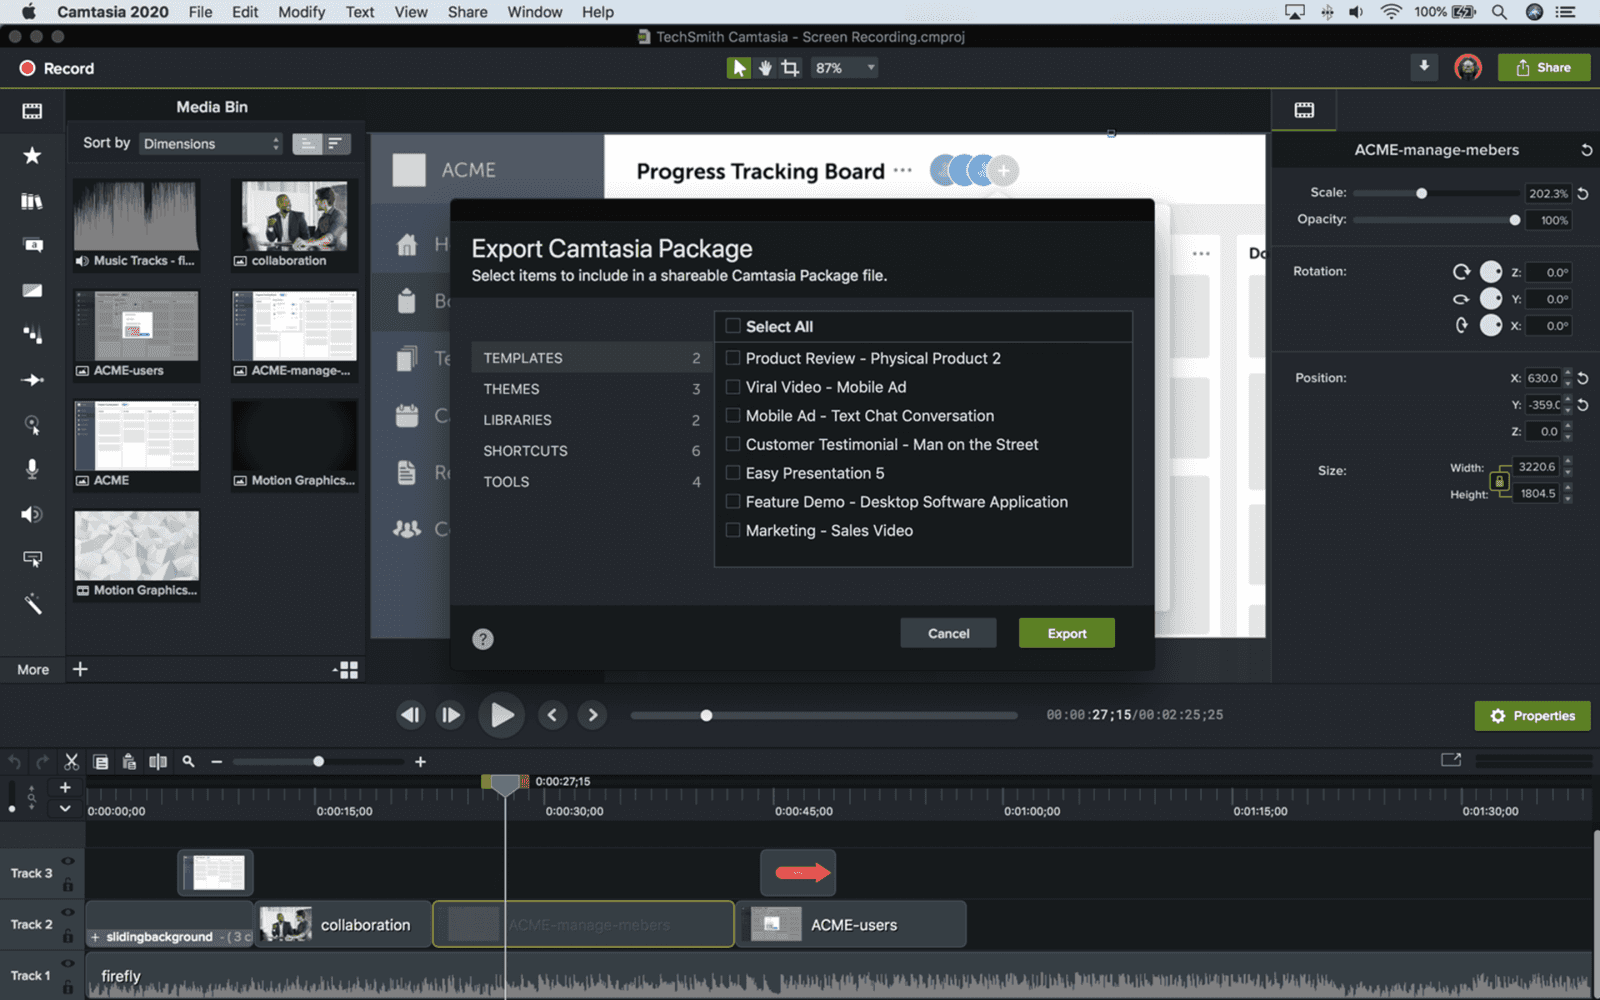Check Marketing - Sales Video

tap(733, 530)
